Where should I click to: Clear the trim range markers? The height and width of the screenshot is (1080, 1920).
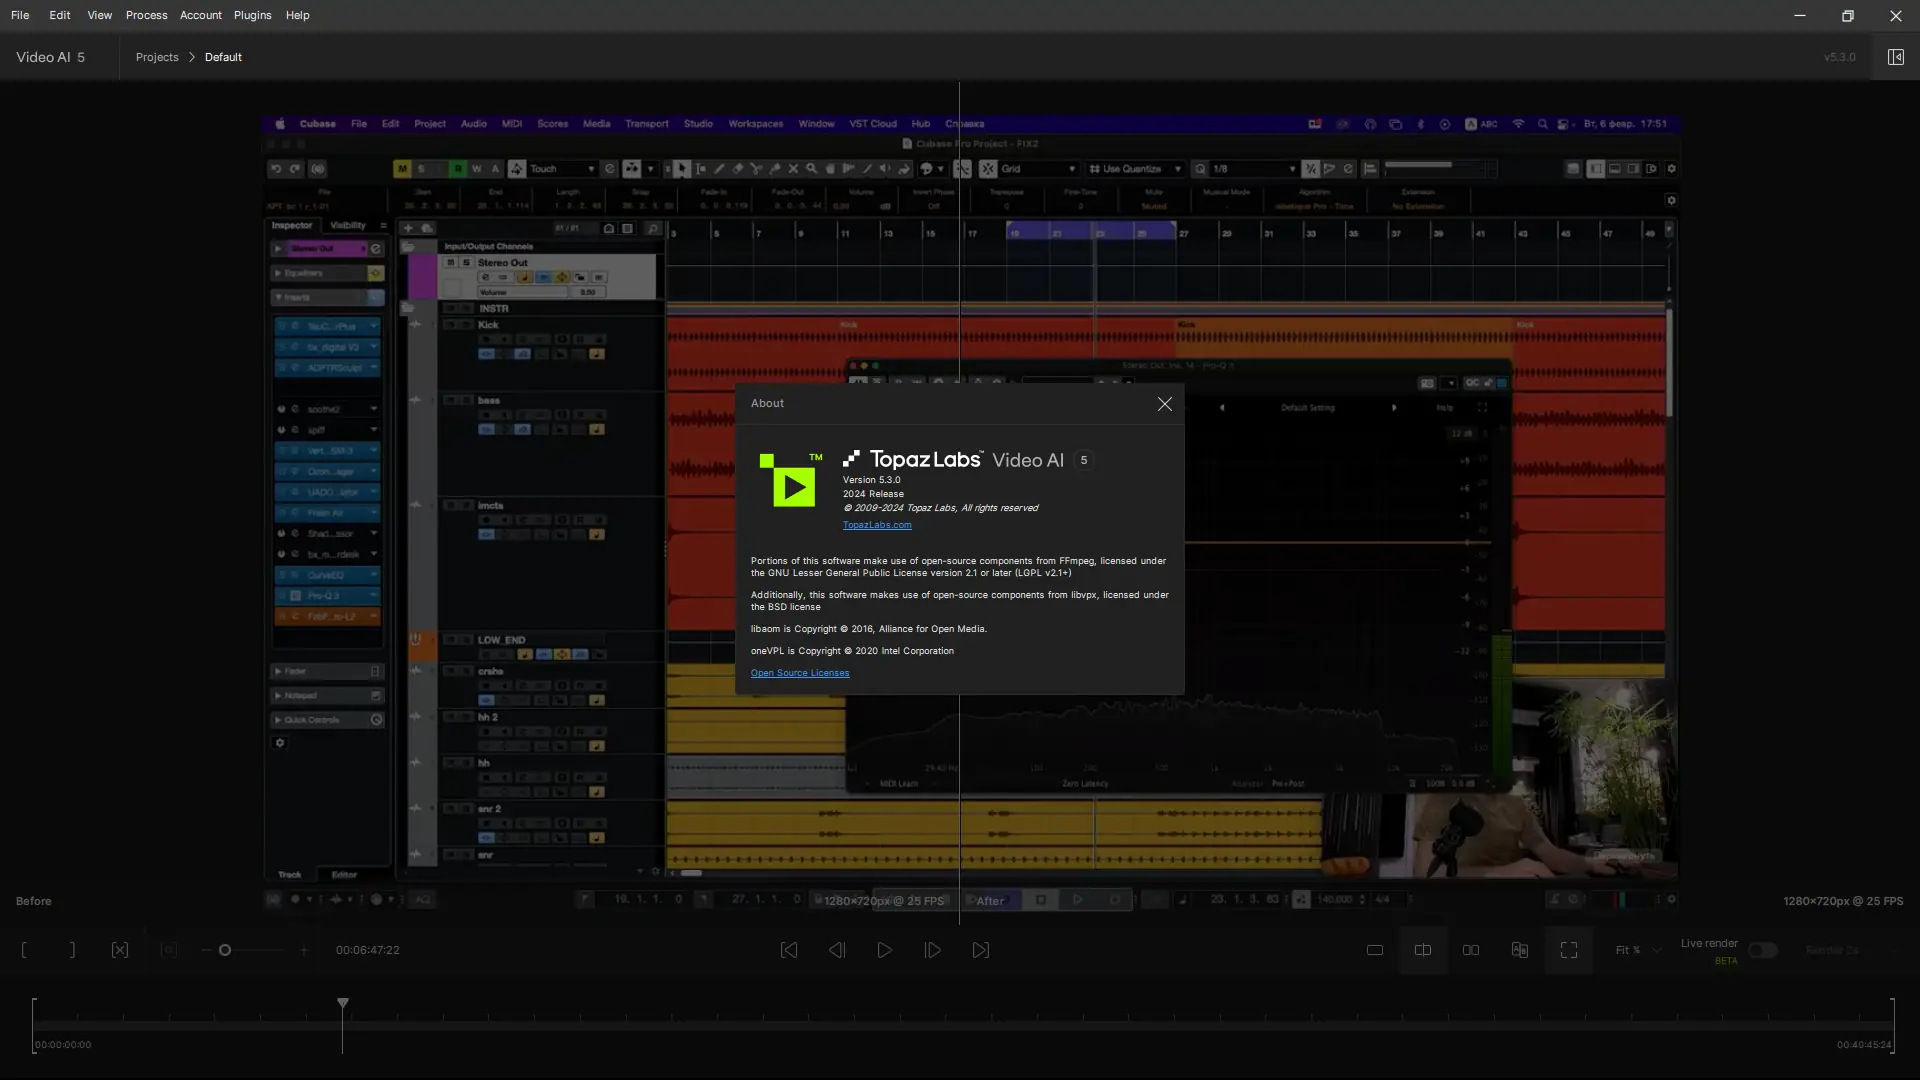120,950
